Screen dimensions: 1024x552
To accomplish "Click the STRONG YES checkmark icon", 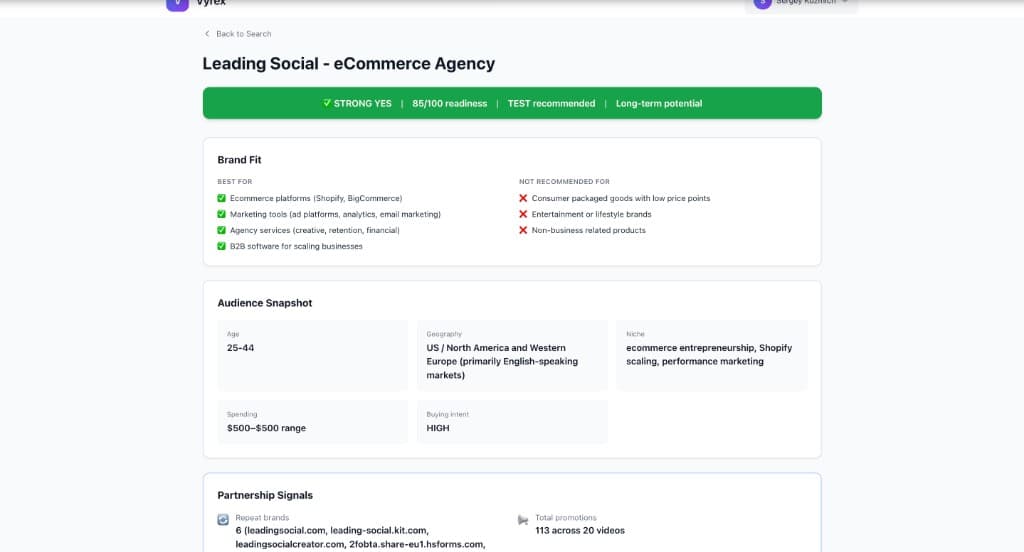I will (x=327, y=103).
